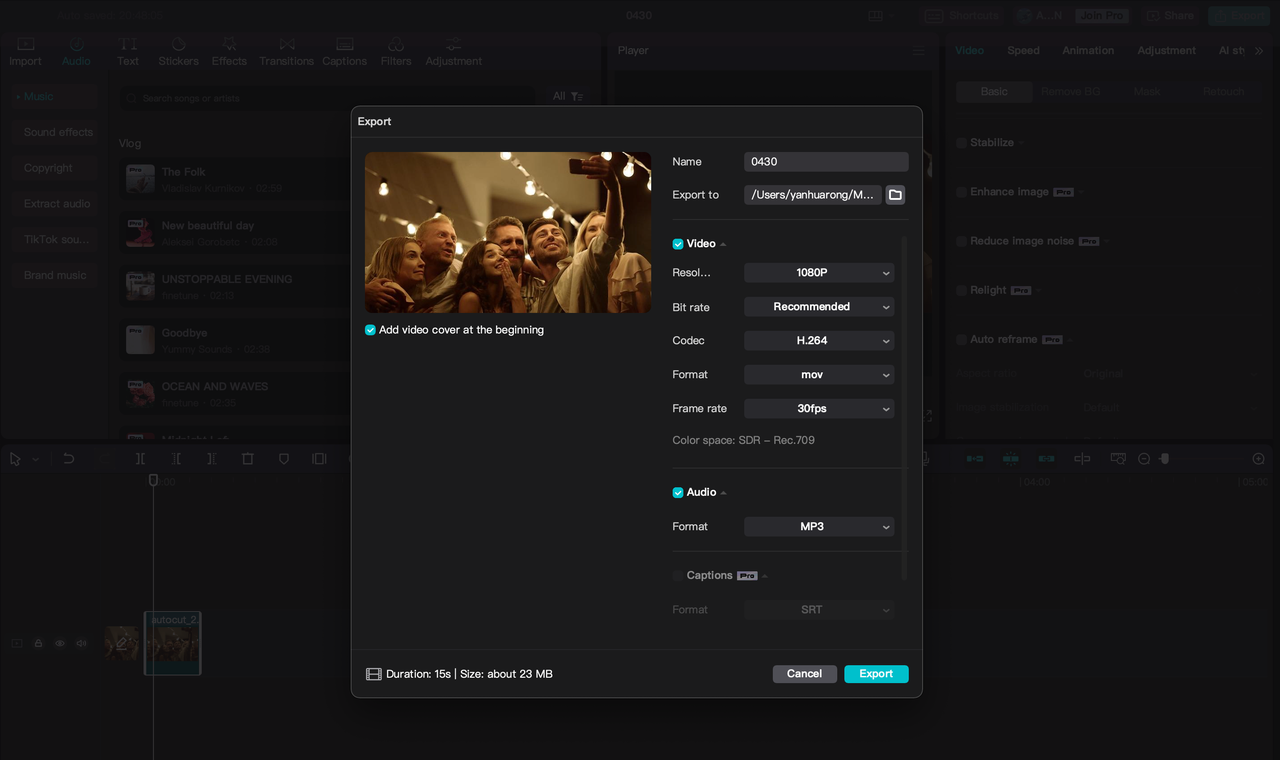Switch to the Speed tab
This screenshot has width=1280, height=760.
click(x=1023, y=50)
